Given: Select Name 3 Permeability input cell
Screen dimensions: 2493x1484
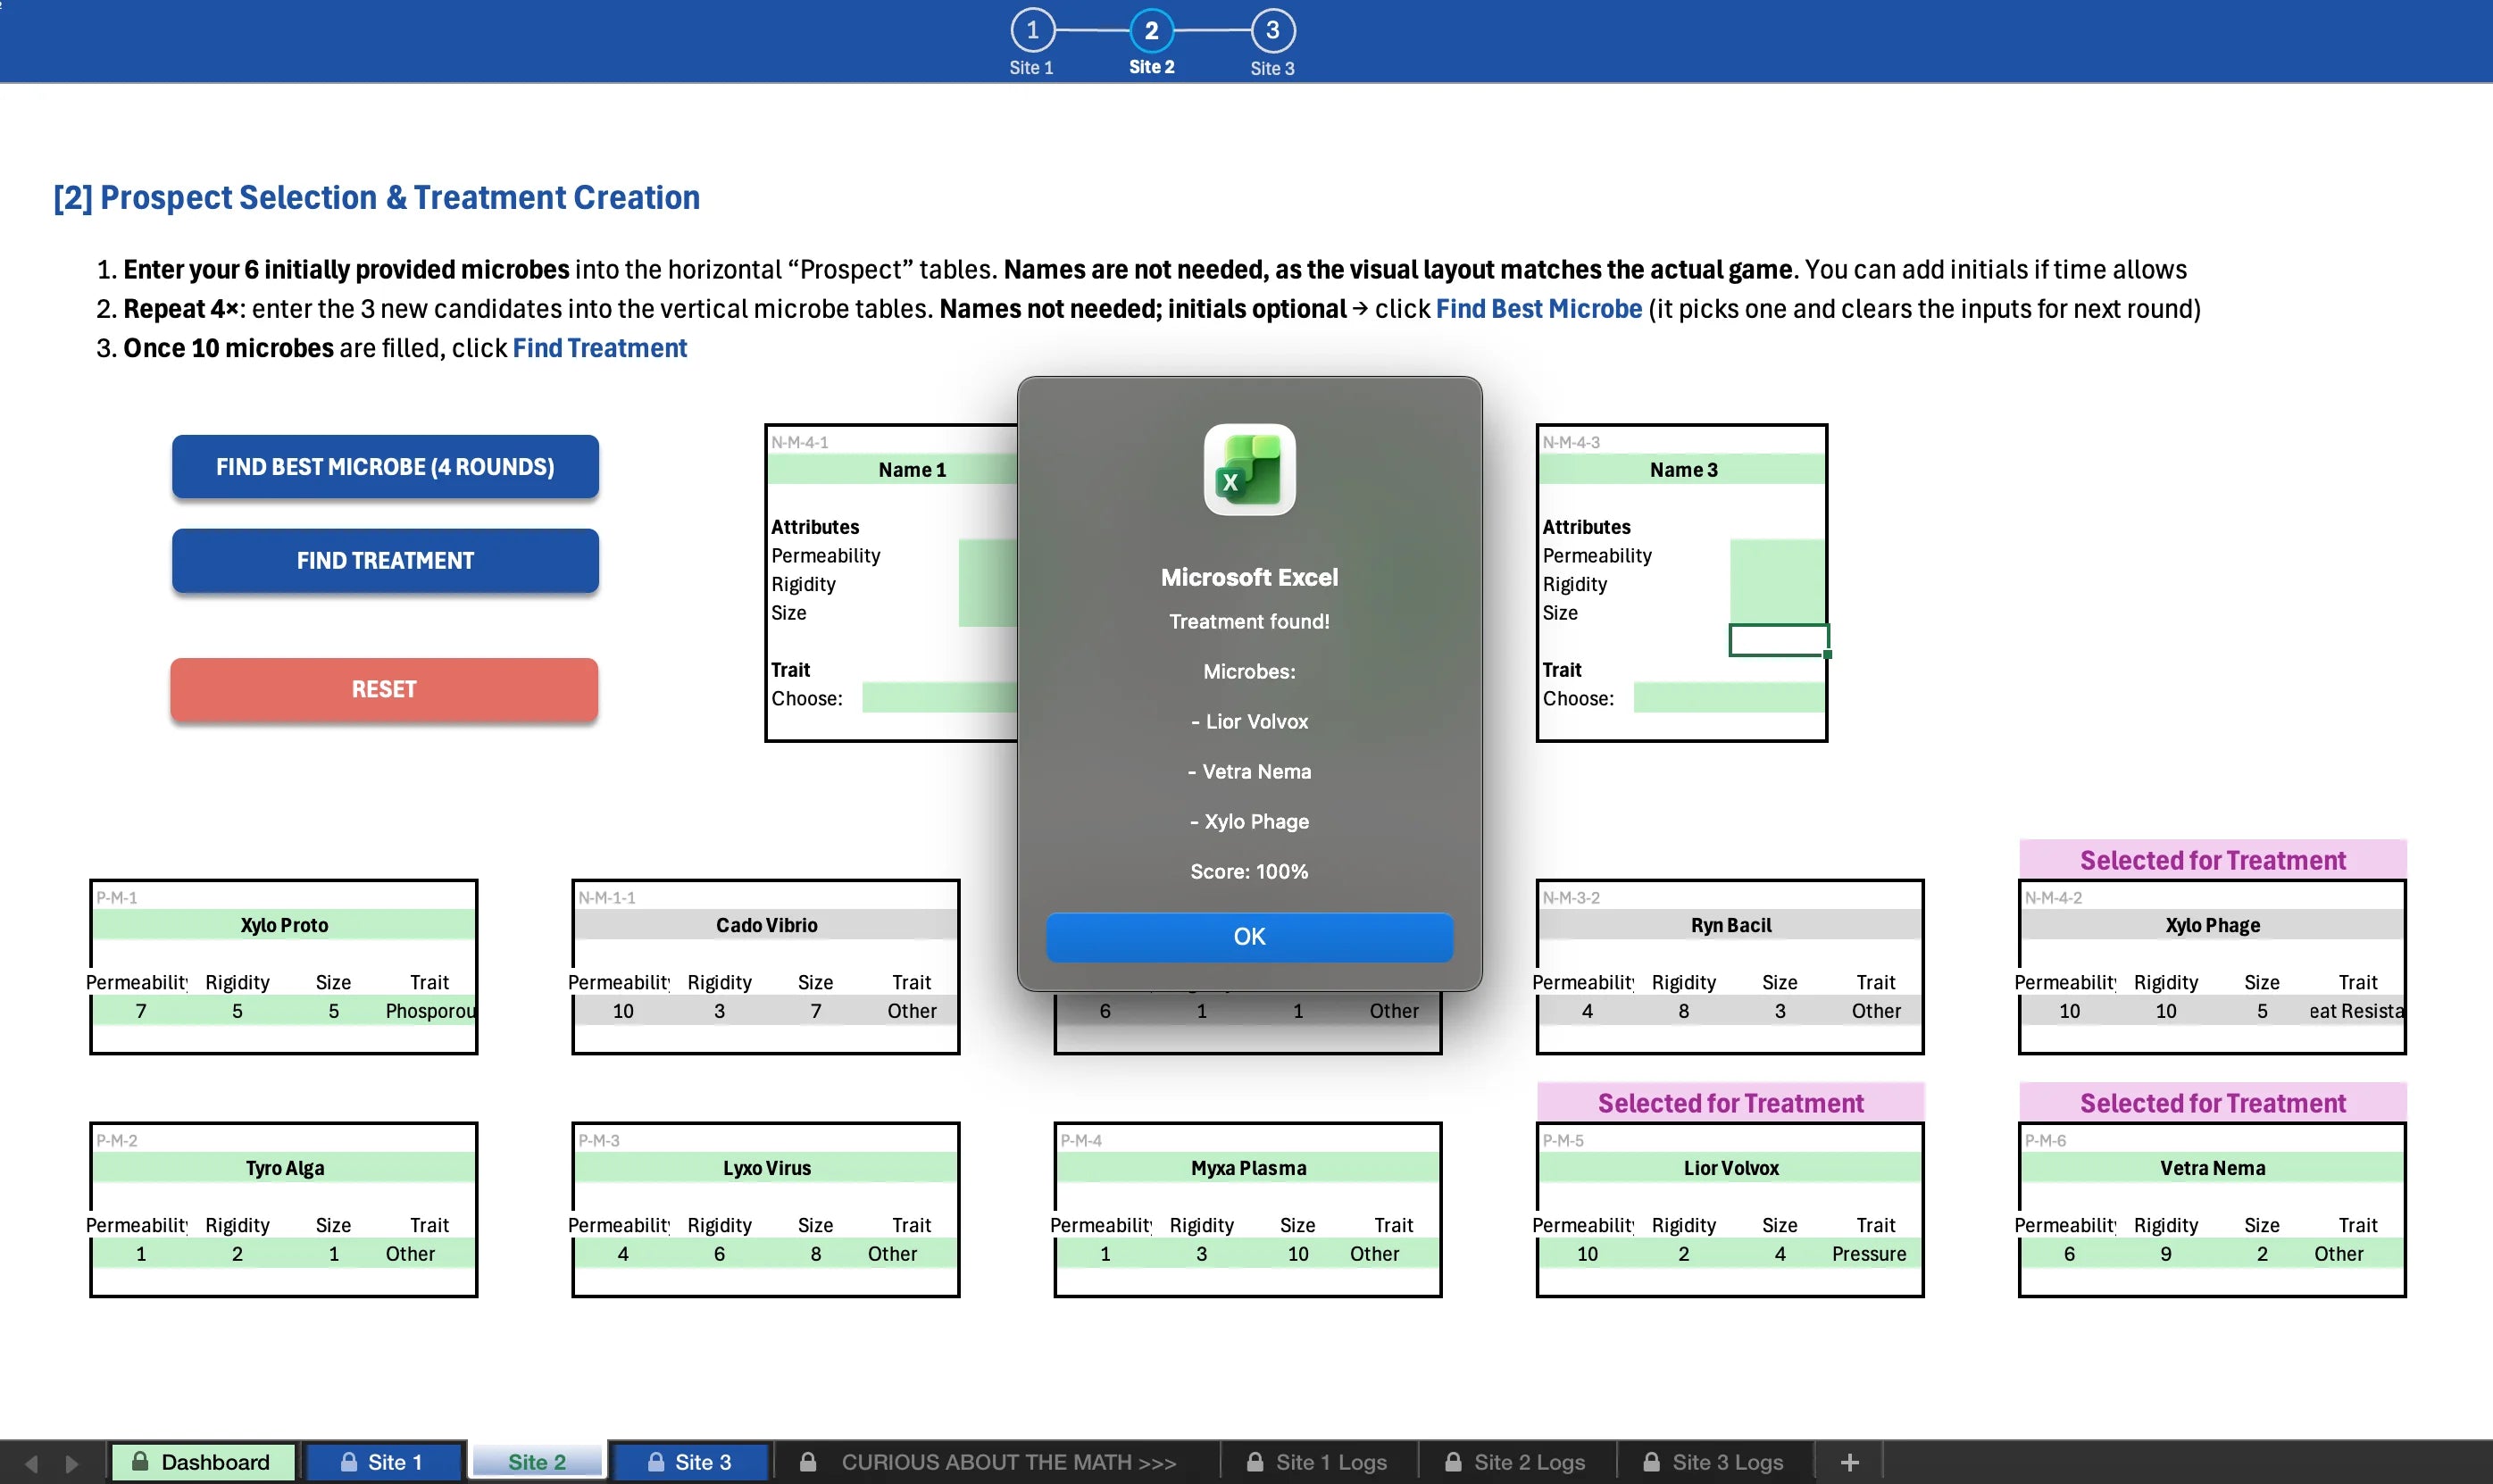Looking at the screenshot, I should 1776,554.
